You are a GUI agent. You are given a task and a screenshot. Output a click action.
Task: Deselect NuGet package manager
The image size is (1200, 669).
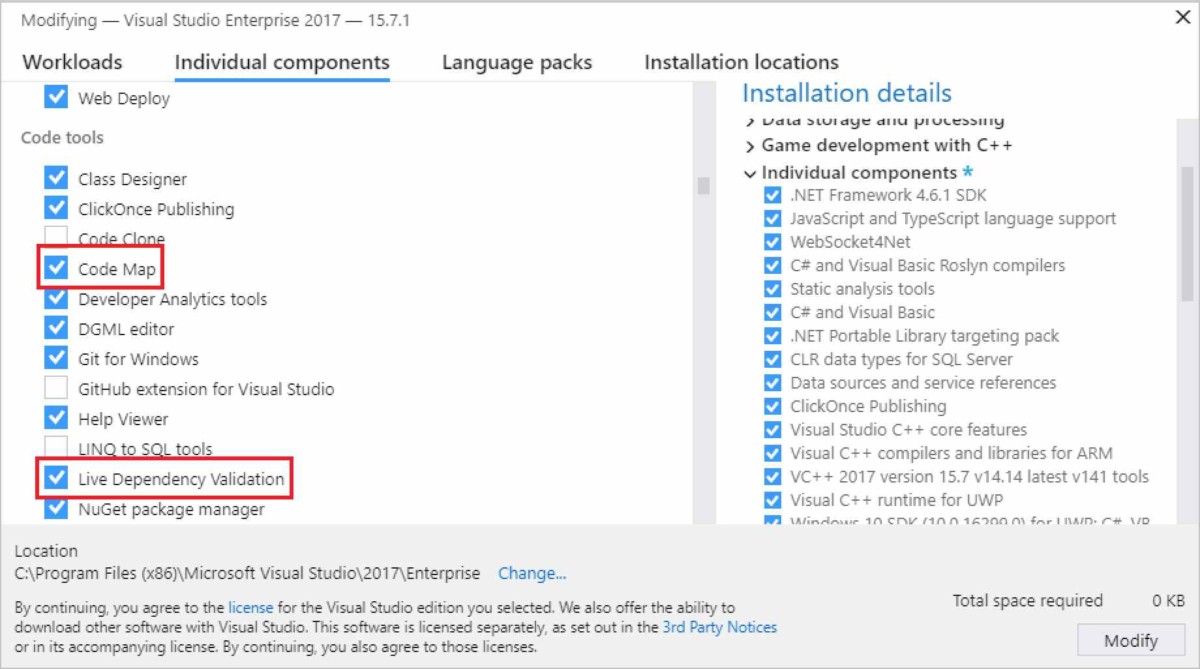[58, 508]
